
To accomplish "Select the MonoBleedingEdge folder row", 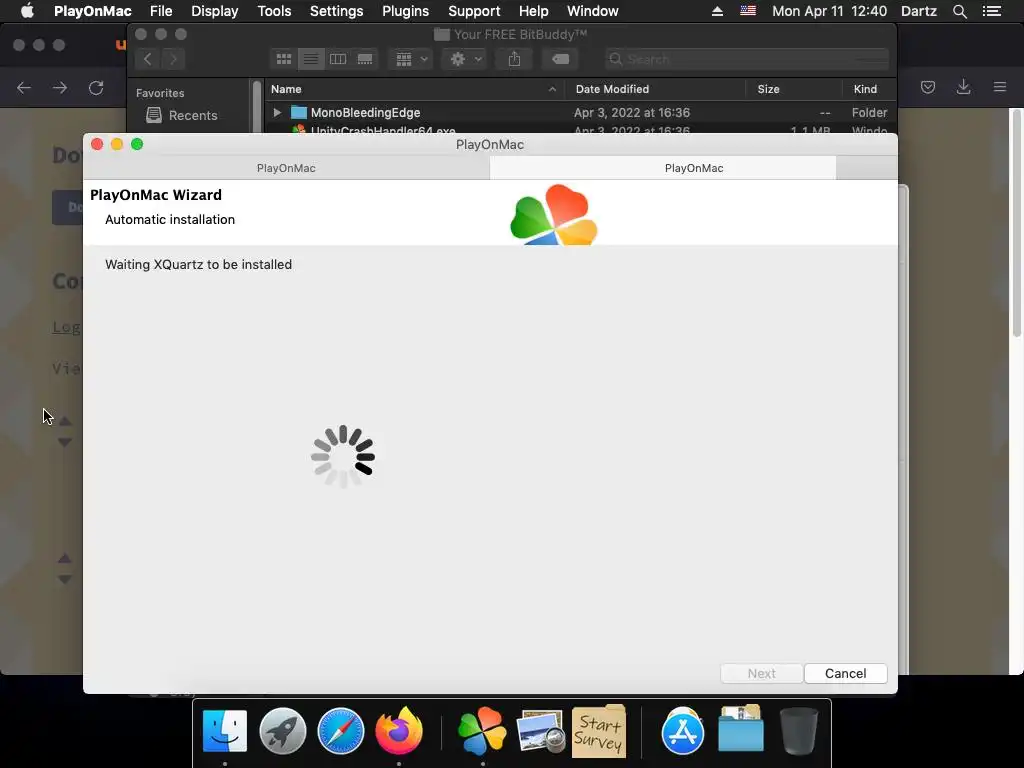I will tap(580, 112).
